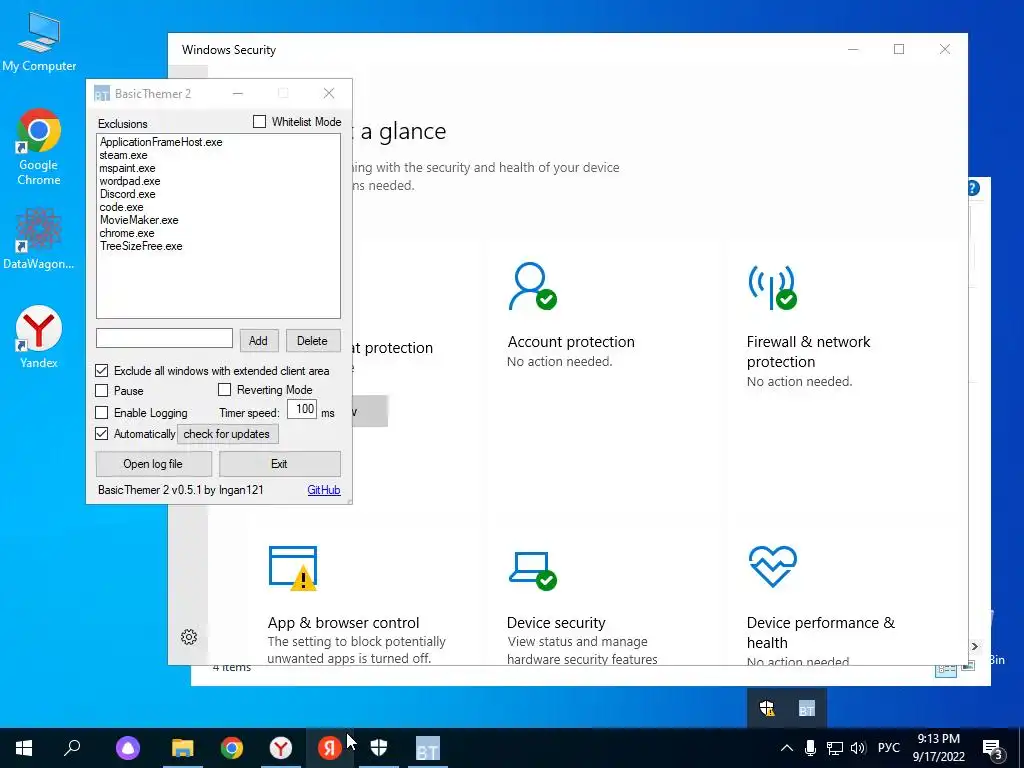Switch to Windows Security shield on taskbar
Screen dimensions: 1024x768
tap(379, 748)
